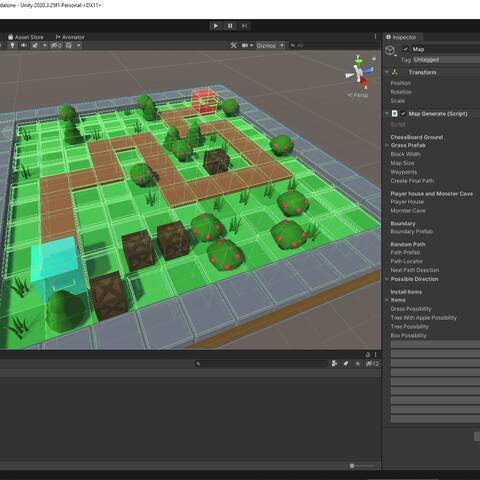Click the Monster Cave property label

tap(408, 211)
